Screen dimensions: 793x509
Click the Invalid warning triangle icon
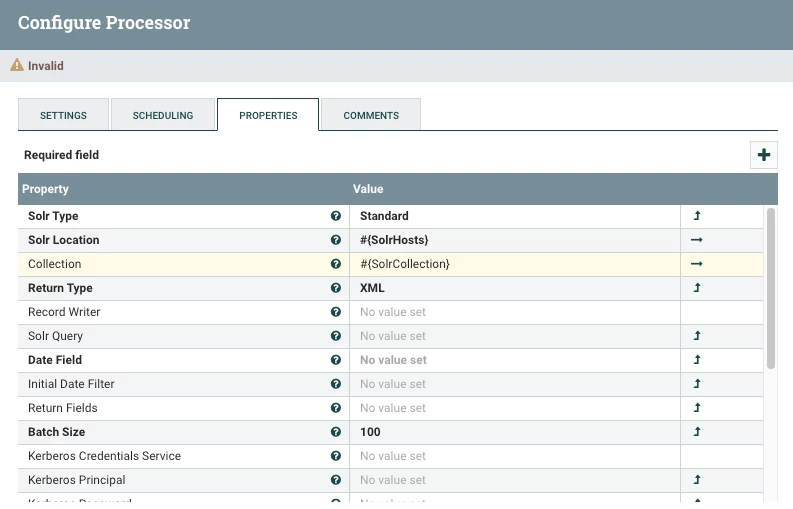click(x=17, y=65)
